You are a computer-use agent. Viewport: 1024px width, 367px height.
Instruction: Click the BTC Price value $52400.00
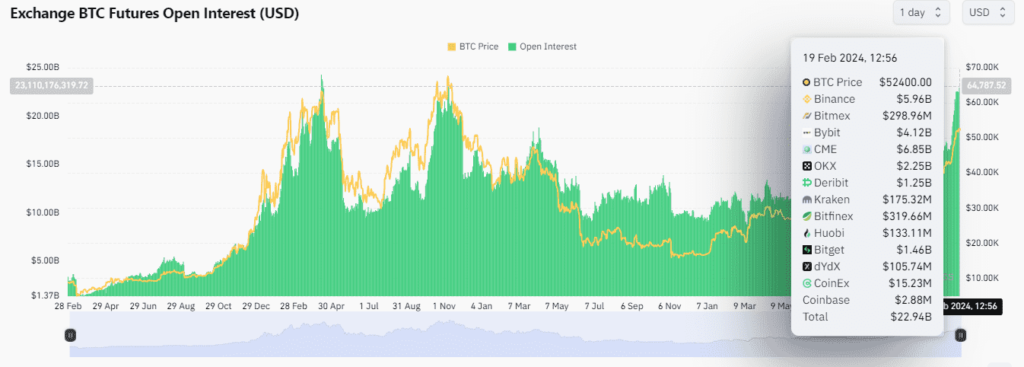pos(904,82)
